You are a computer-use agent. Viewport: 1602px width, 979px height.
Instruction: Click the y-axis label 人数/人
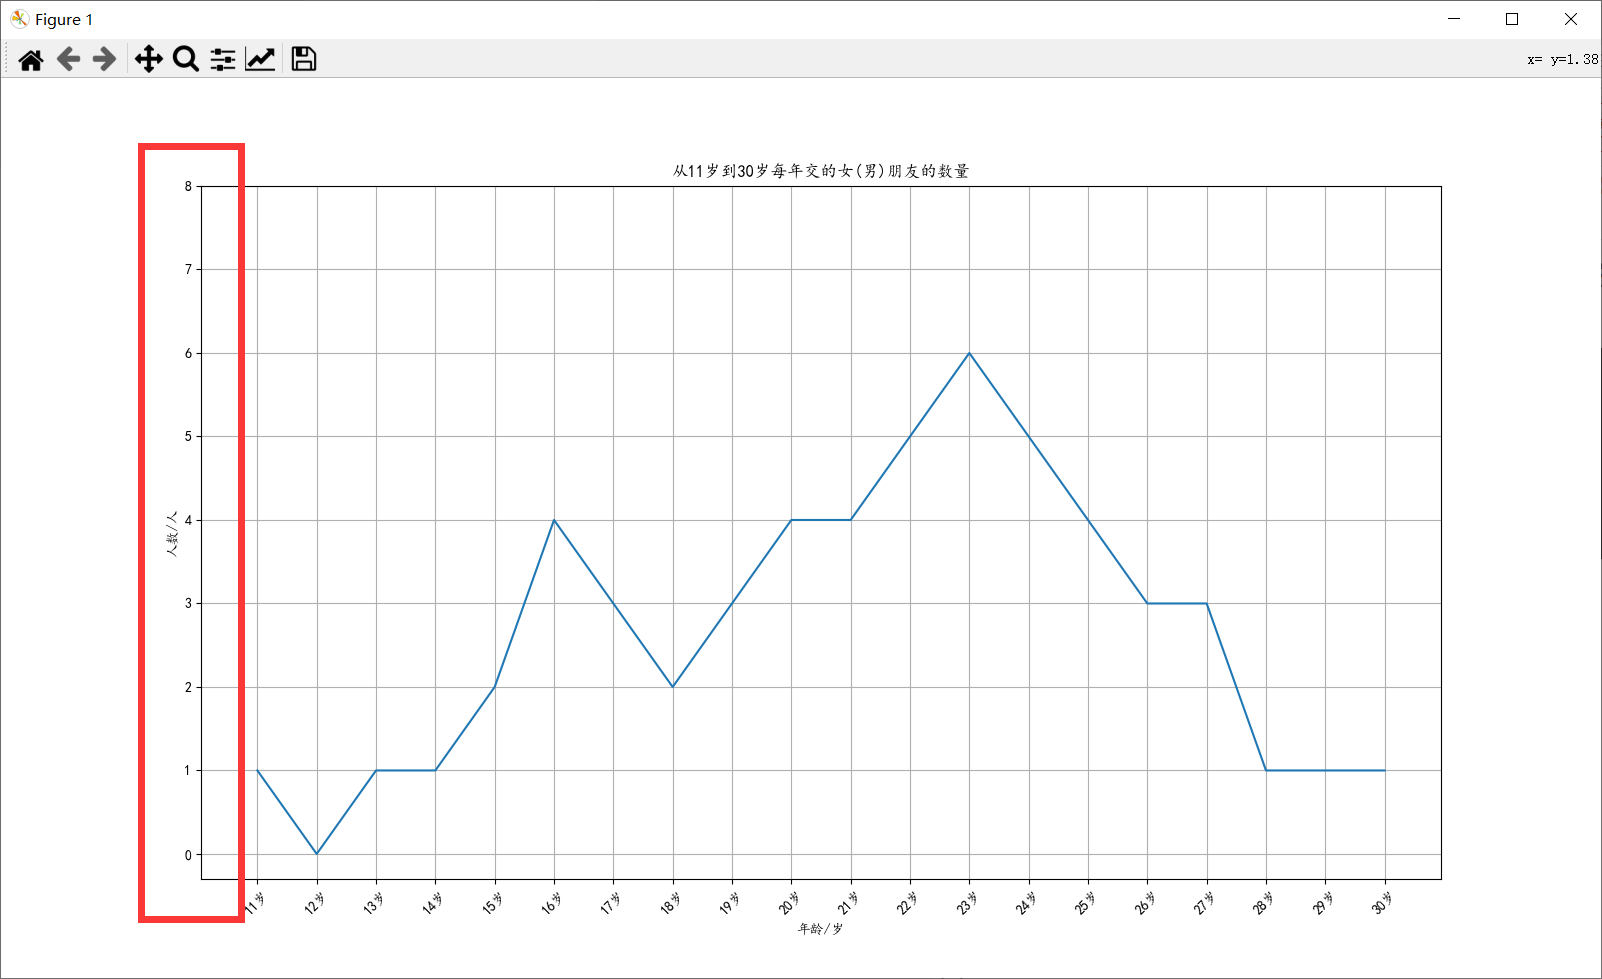coord(172,533)
